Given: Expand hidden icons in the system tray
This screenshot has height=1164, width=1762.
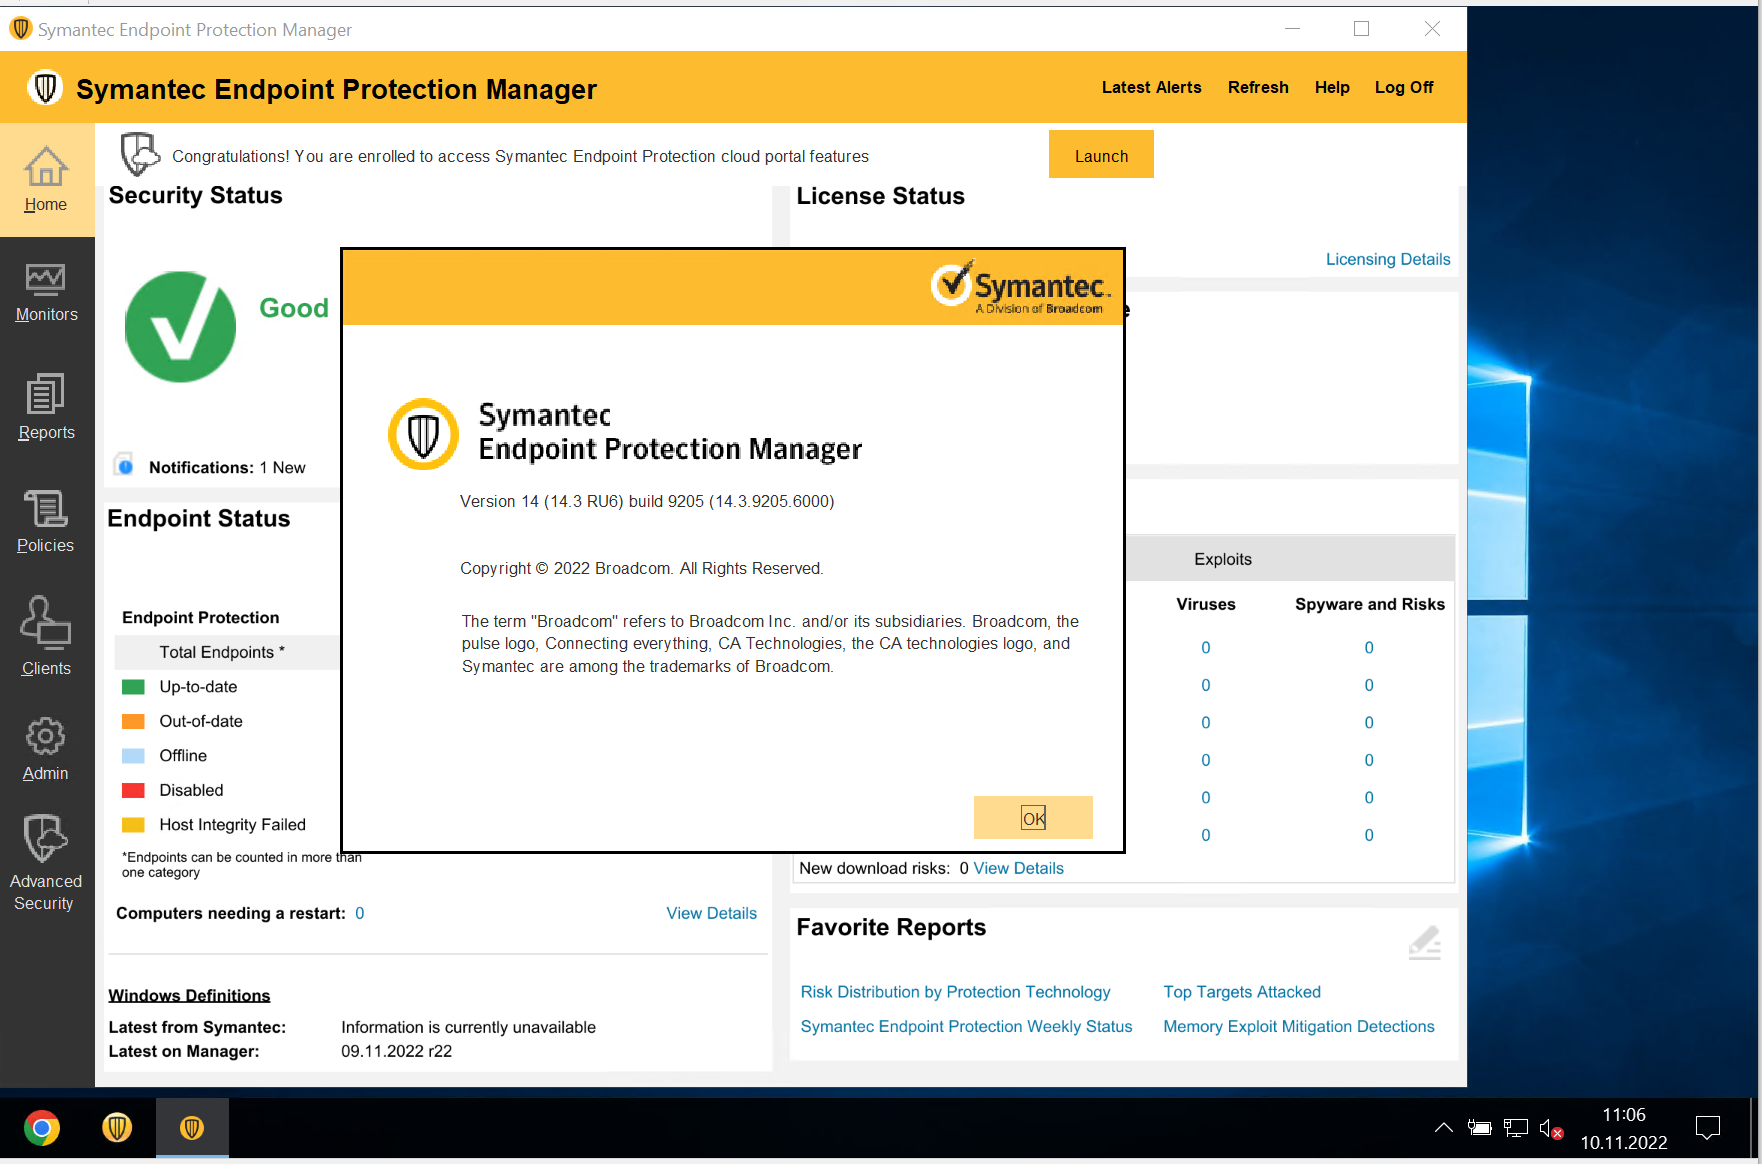Looking at the screenshot, I should point(1444,1127).
